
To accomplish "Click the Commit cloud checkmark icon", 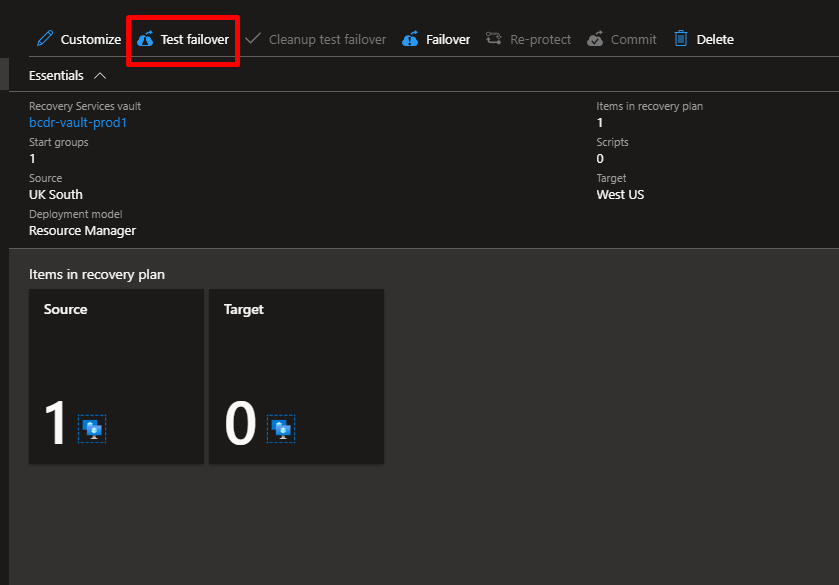I will click(595, 39).
